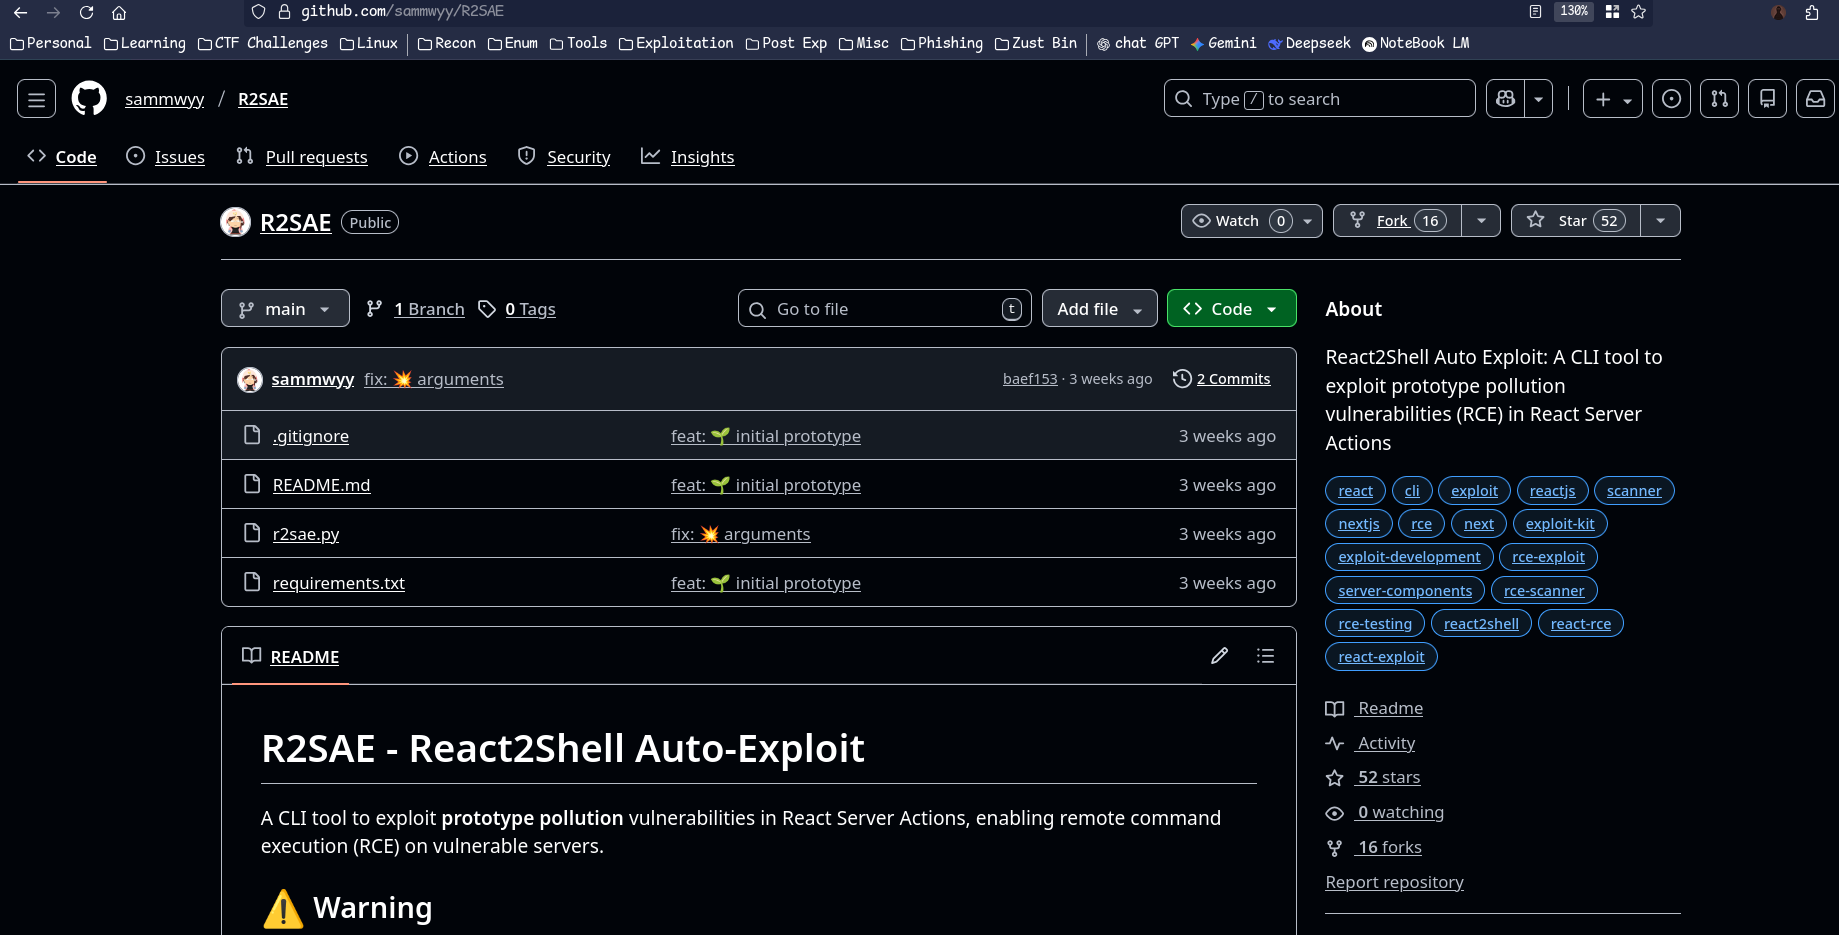This screenshot has height=935, width=1839.
Task: Click Report repository link
Action: click(x=1394, y=882)
